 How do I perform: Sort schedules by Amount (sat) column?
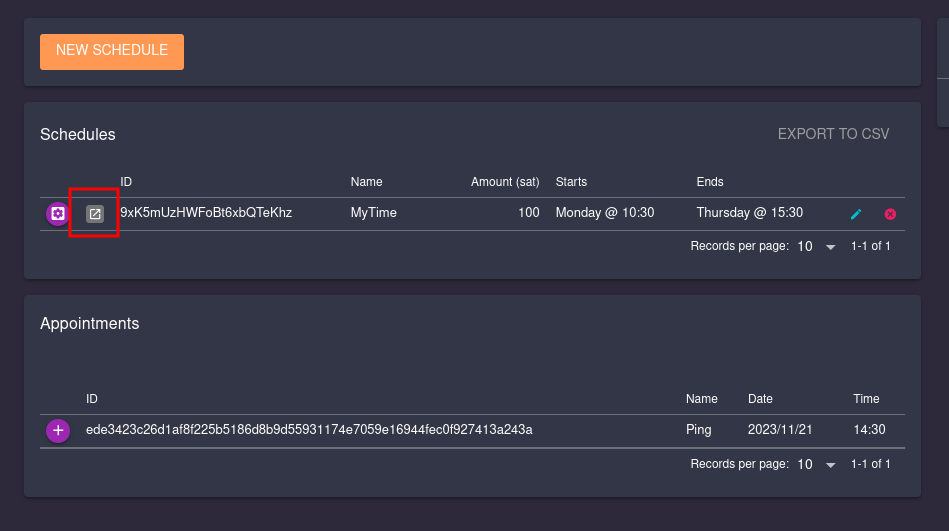(x=505, y=182)
